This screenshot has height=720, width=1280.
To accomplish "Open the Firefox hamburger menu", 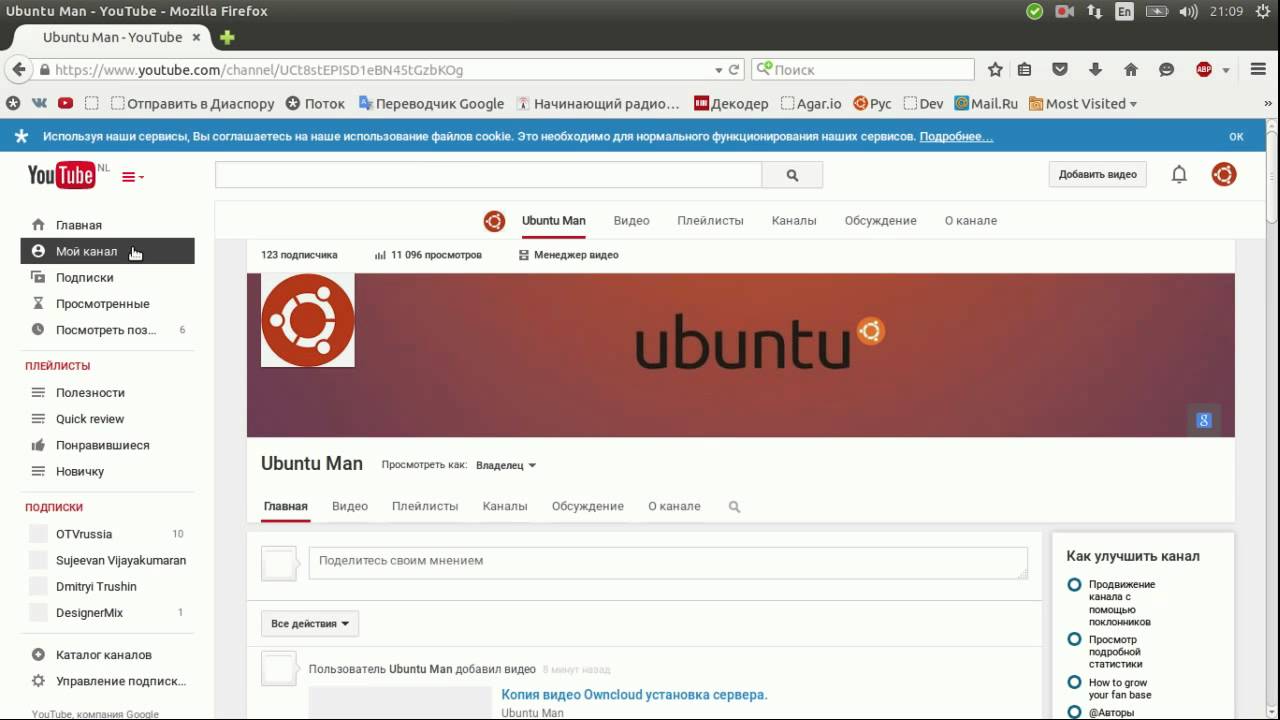I will point(1258,70).
